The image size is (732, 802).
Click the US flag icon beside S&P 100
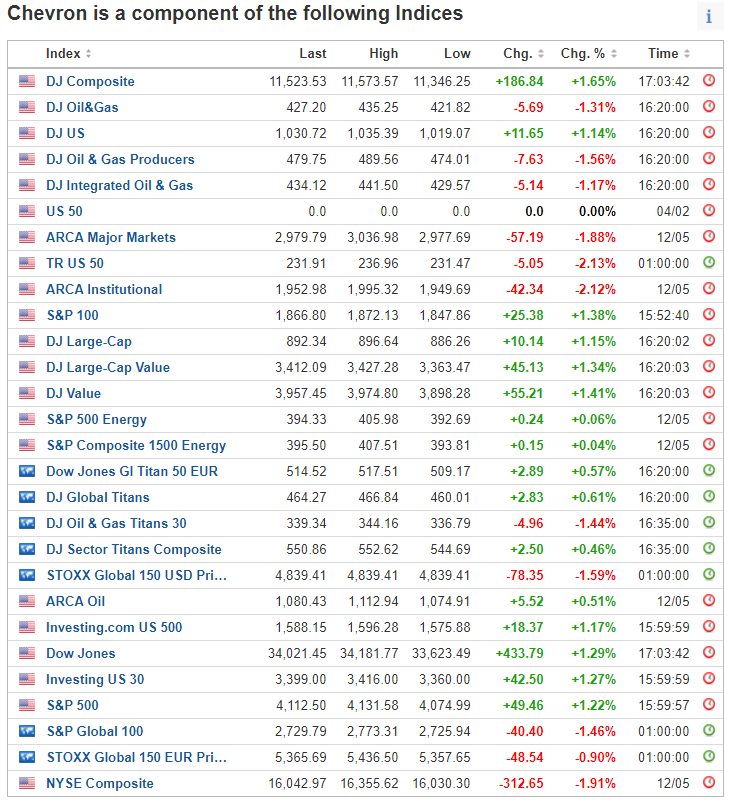26,315
